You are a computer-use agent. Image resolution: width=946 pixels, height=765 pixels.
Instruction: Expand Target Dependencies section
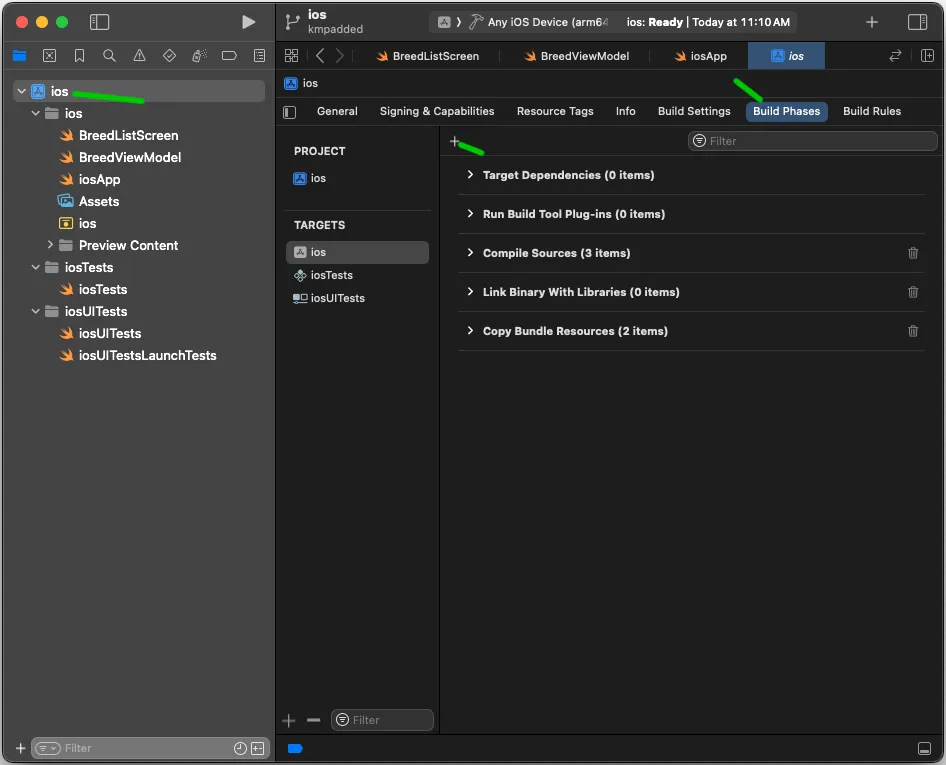click(470, 175)
